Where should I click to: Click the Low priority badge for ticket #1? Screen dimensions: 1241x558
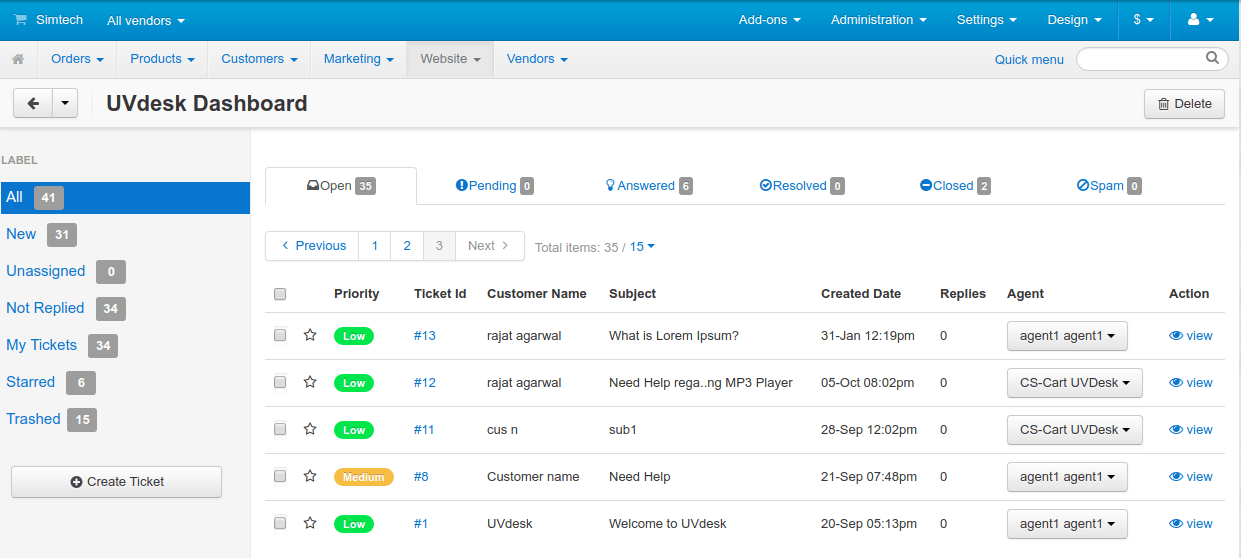(x=354, y=524)
